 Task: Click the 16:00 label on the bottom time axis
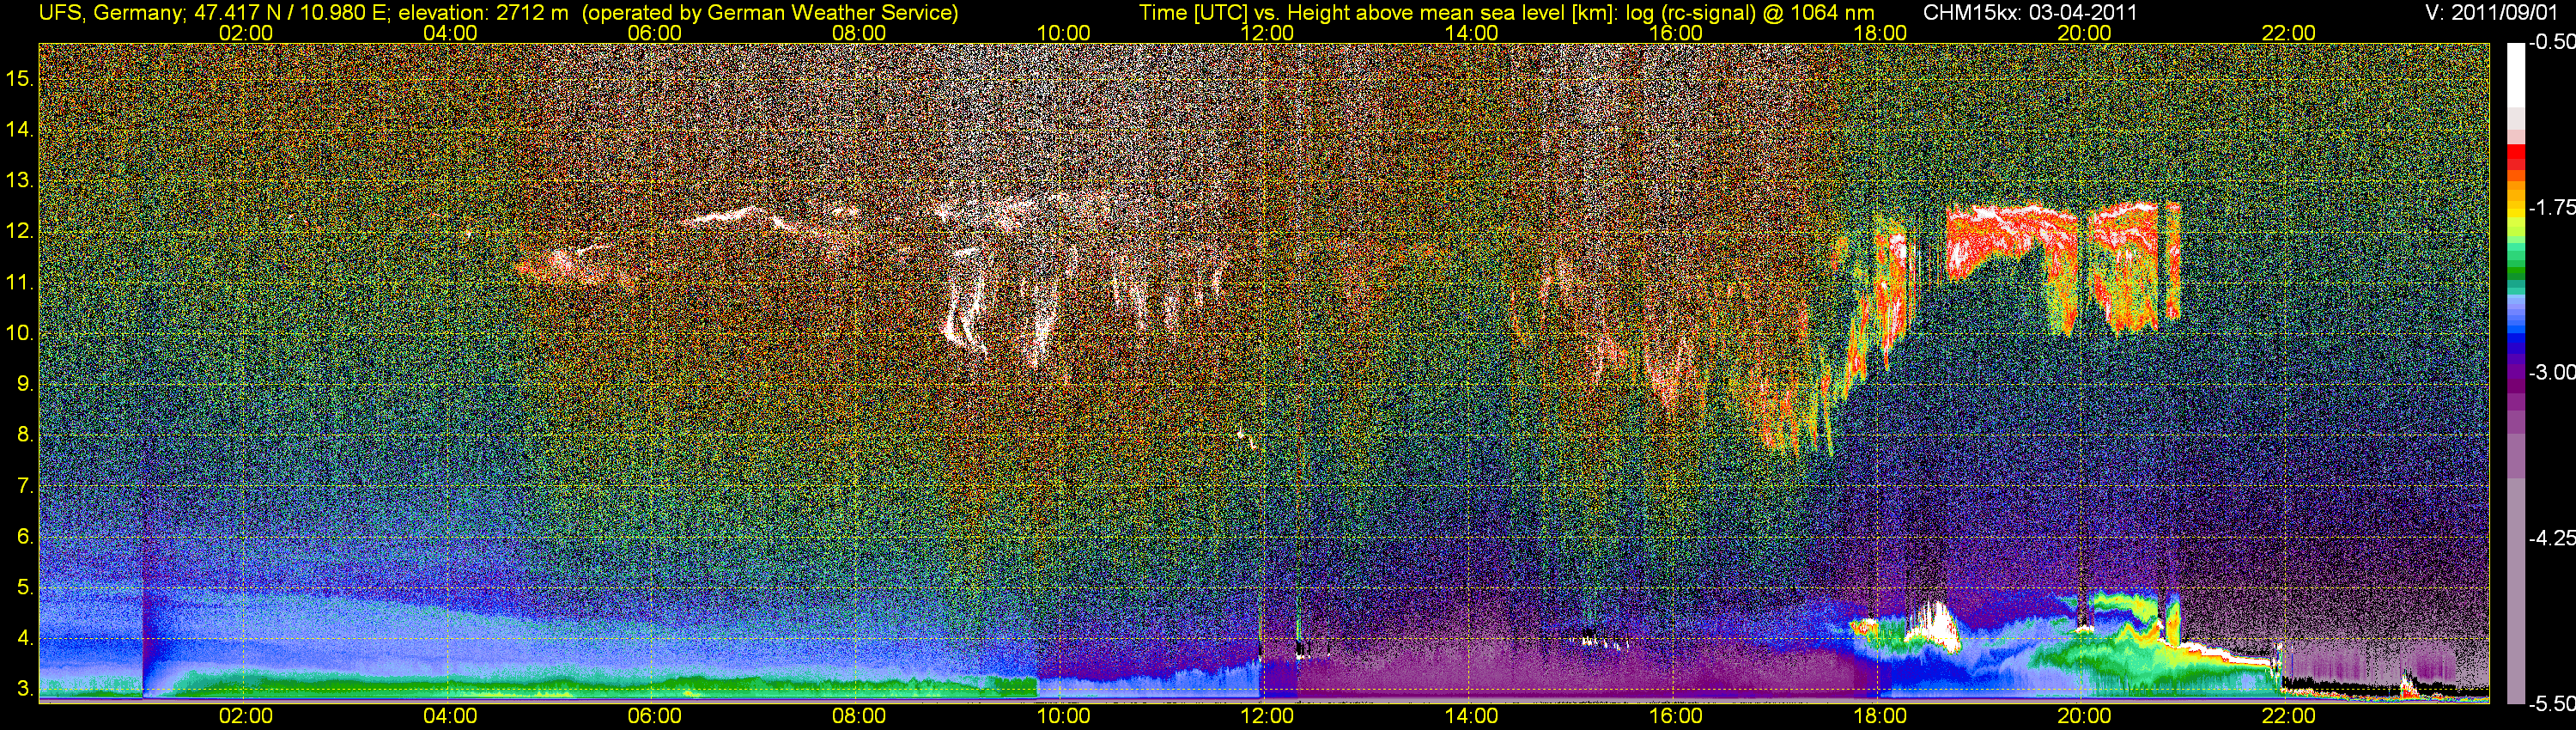(x=1676, y=716)
